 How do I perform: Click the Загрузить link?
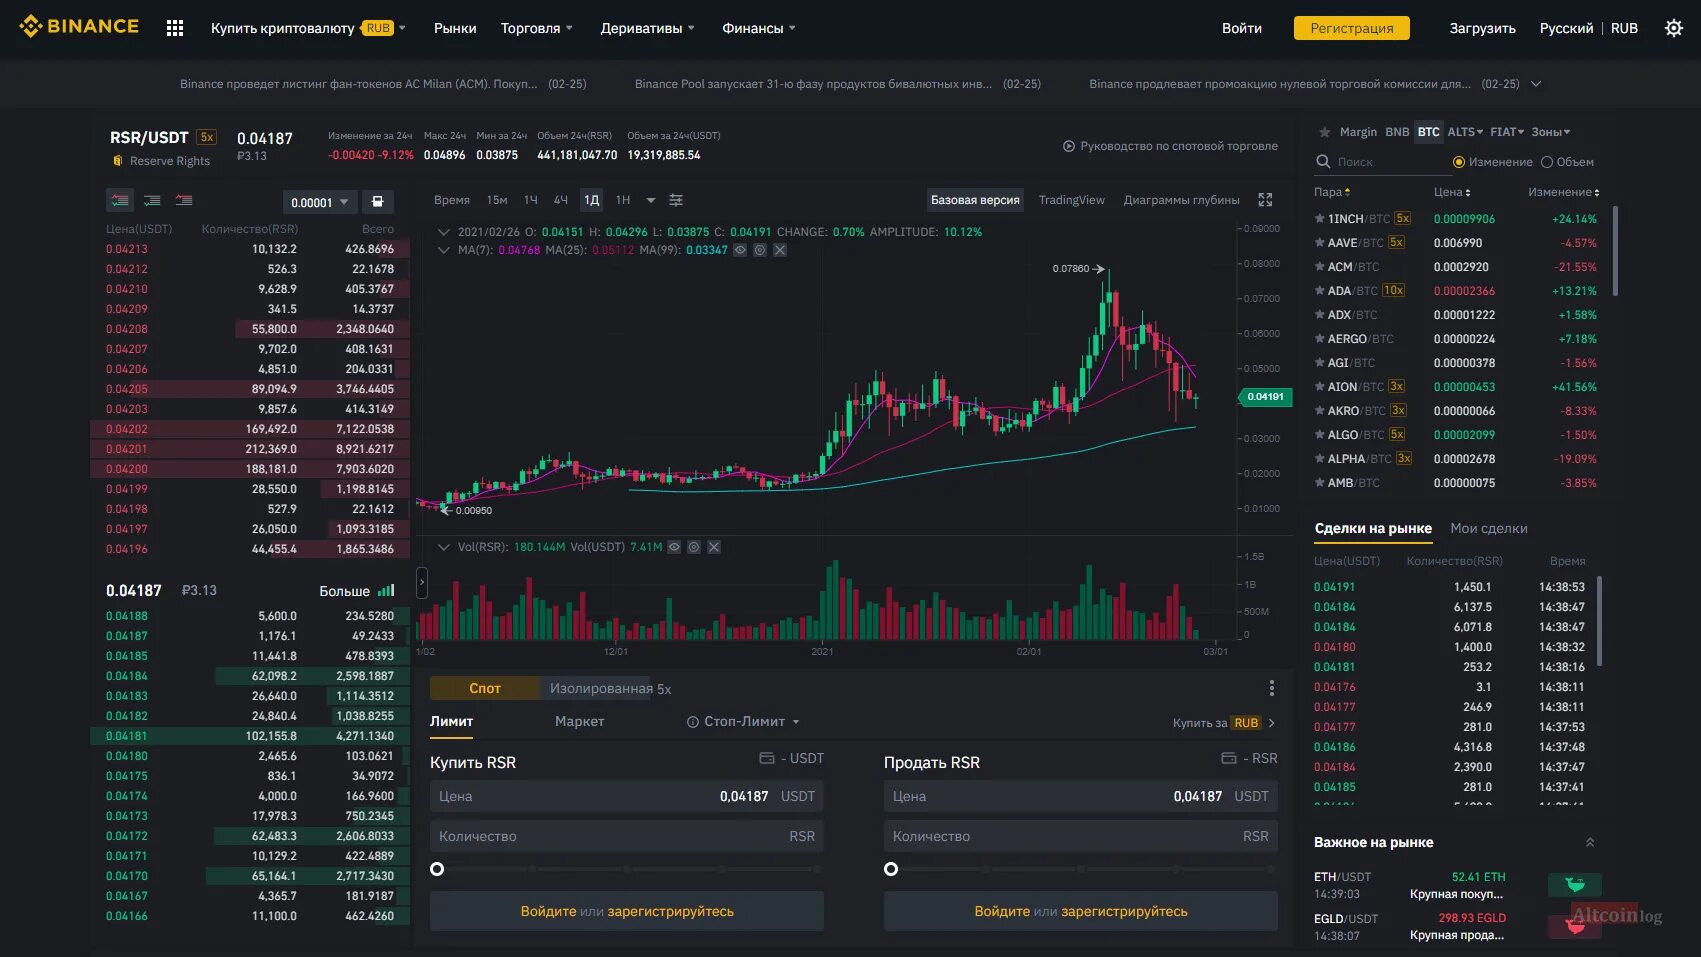click(x=1483, y=28)
